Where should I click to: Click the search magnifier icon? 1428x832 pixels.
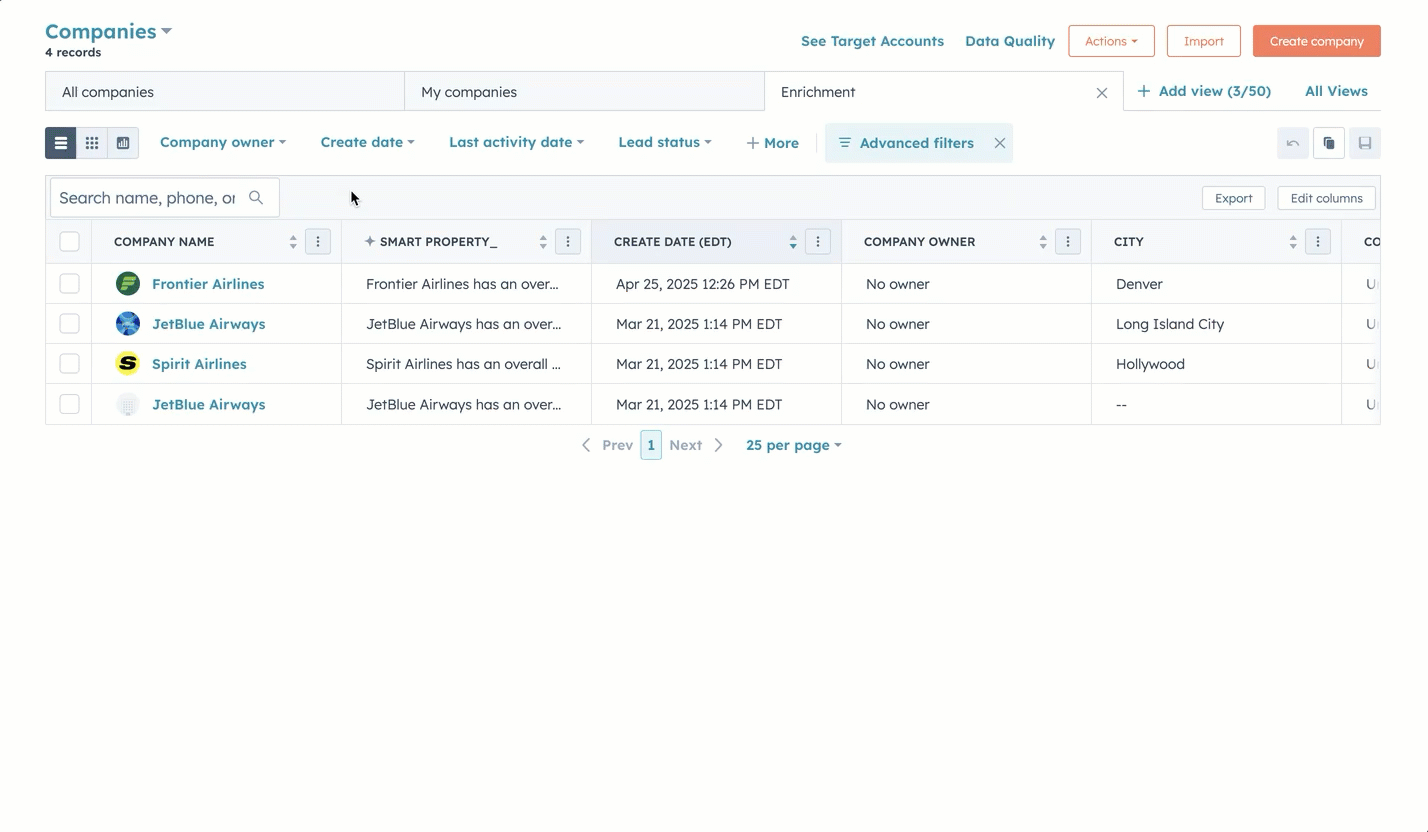pos(256,198)
